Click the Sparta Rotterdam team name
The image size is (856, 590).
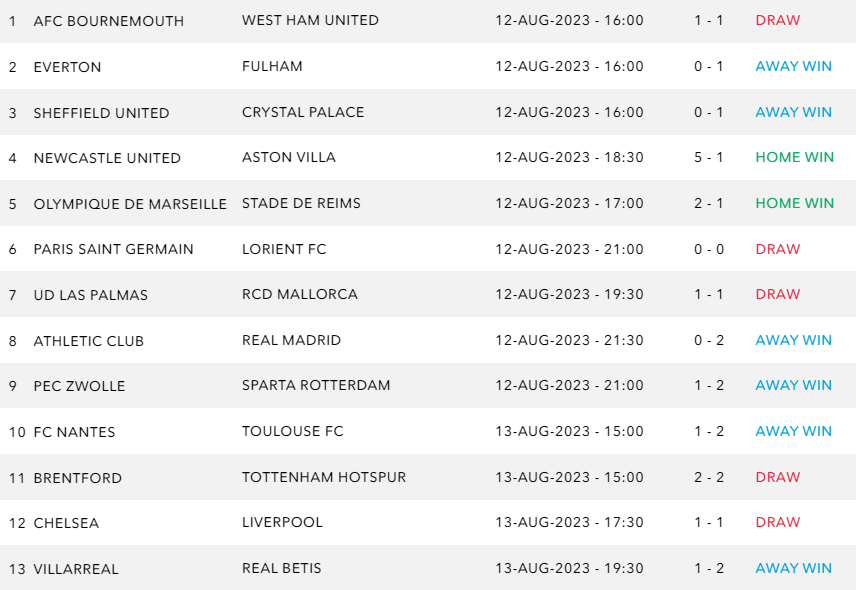316,385
